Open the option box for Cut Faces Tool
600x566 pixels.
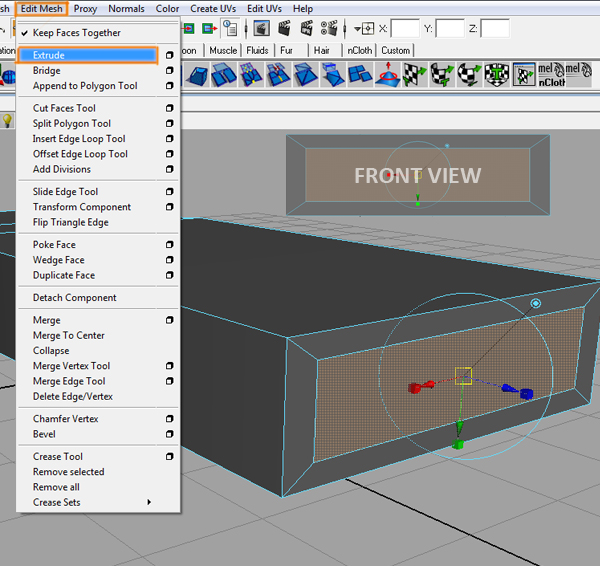point(170,108)
